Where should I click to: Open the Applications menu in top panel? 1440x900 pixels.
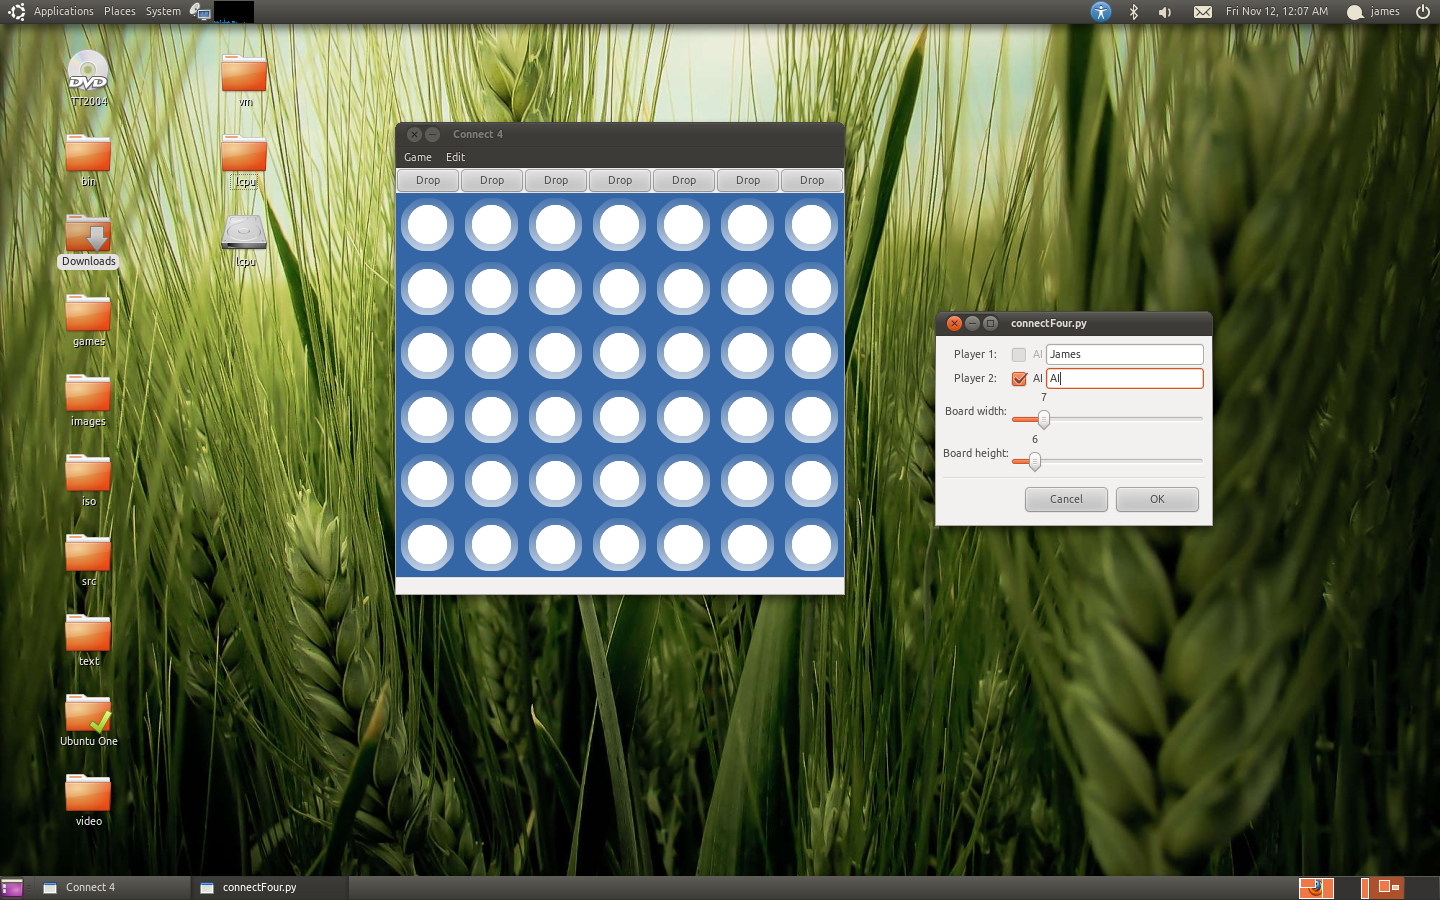coord(63,12)
